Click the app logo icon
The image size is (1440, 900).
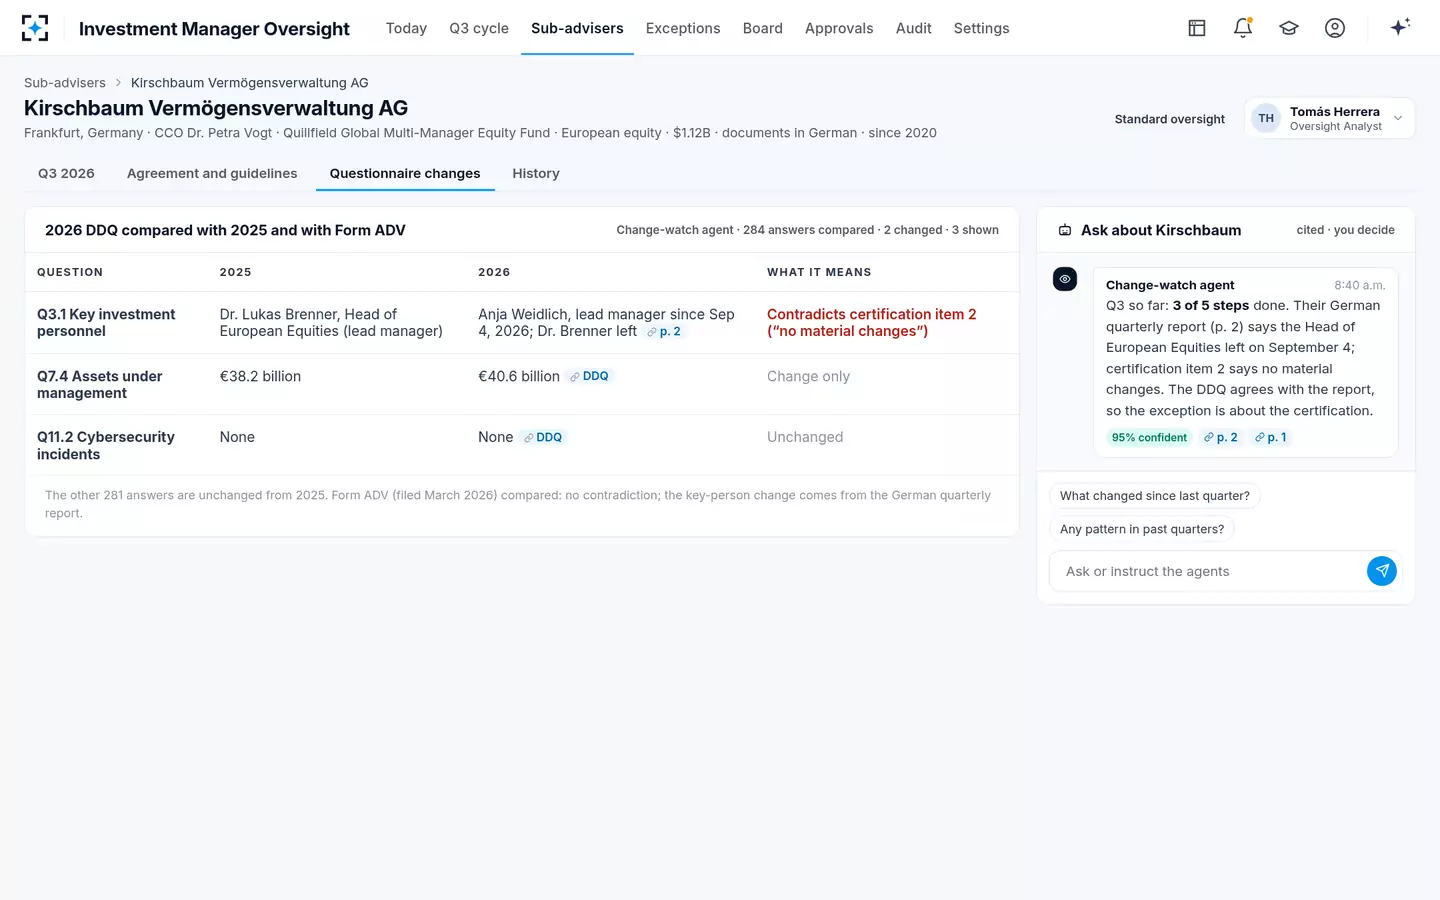click(35, 28)
